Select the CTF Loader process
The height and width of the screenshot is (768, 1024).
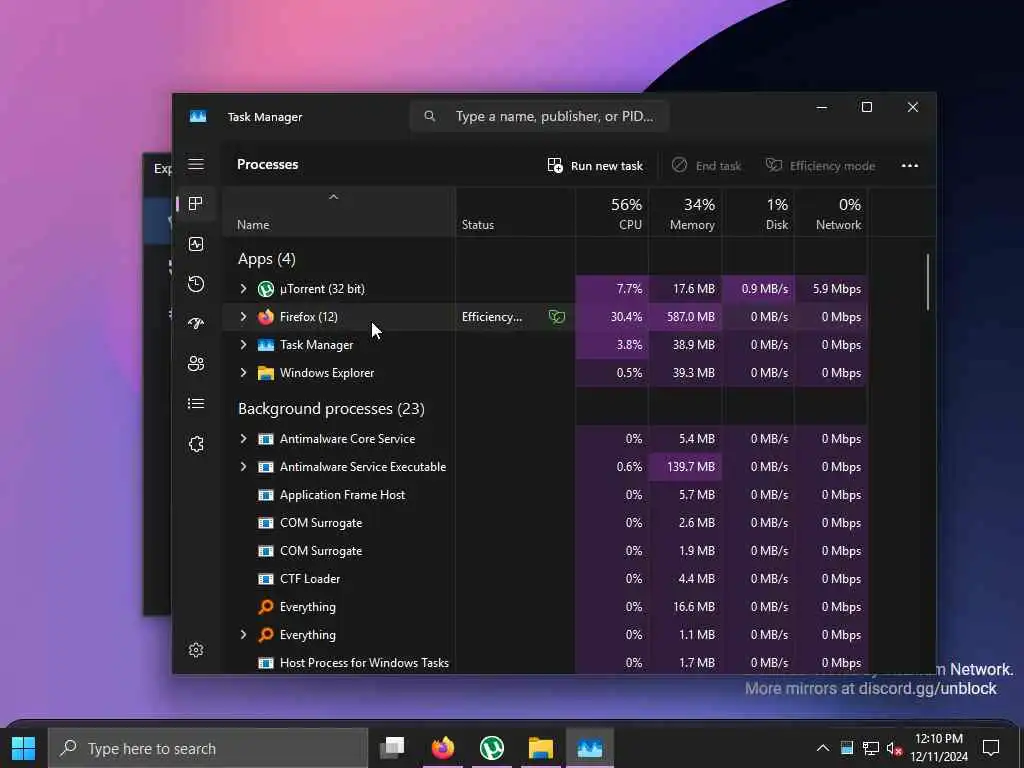click(x=545, y=579)
